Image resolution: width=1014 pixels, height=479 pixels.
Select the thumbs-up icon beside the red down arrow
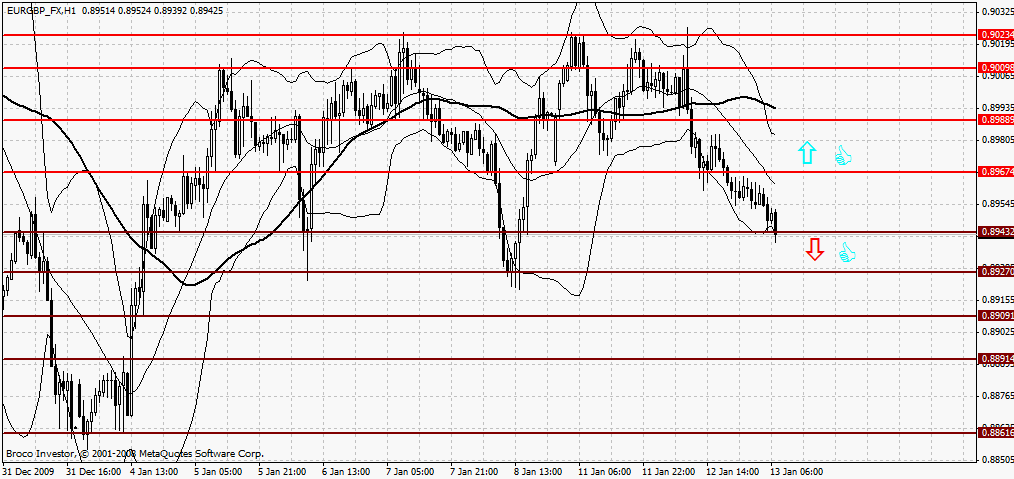click(x=847, y=252)
